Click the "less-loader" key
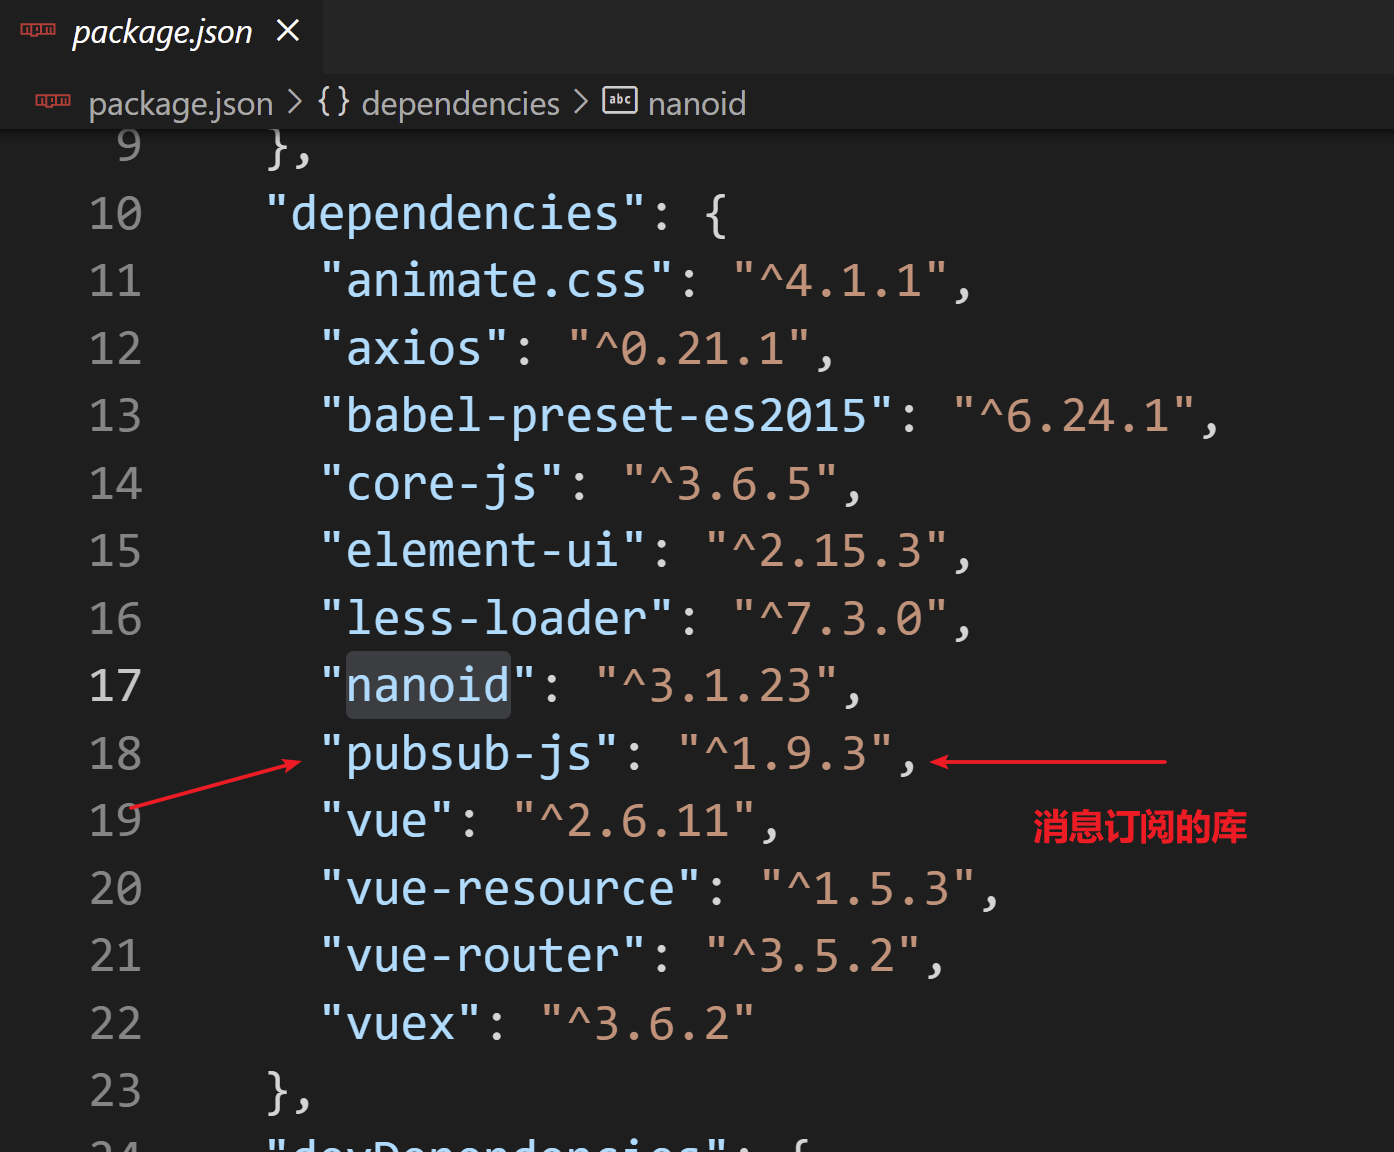Image resolution: width=1394 pixels, height=1152 pixels. 496,619
